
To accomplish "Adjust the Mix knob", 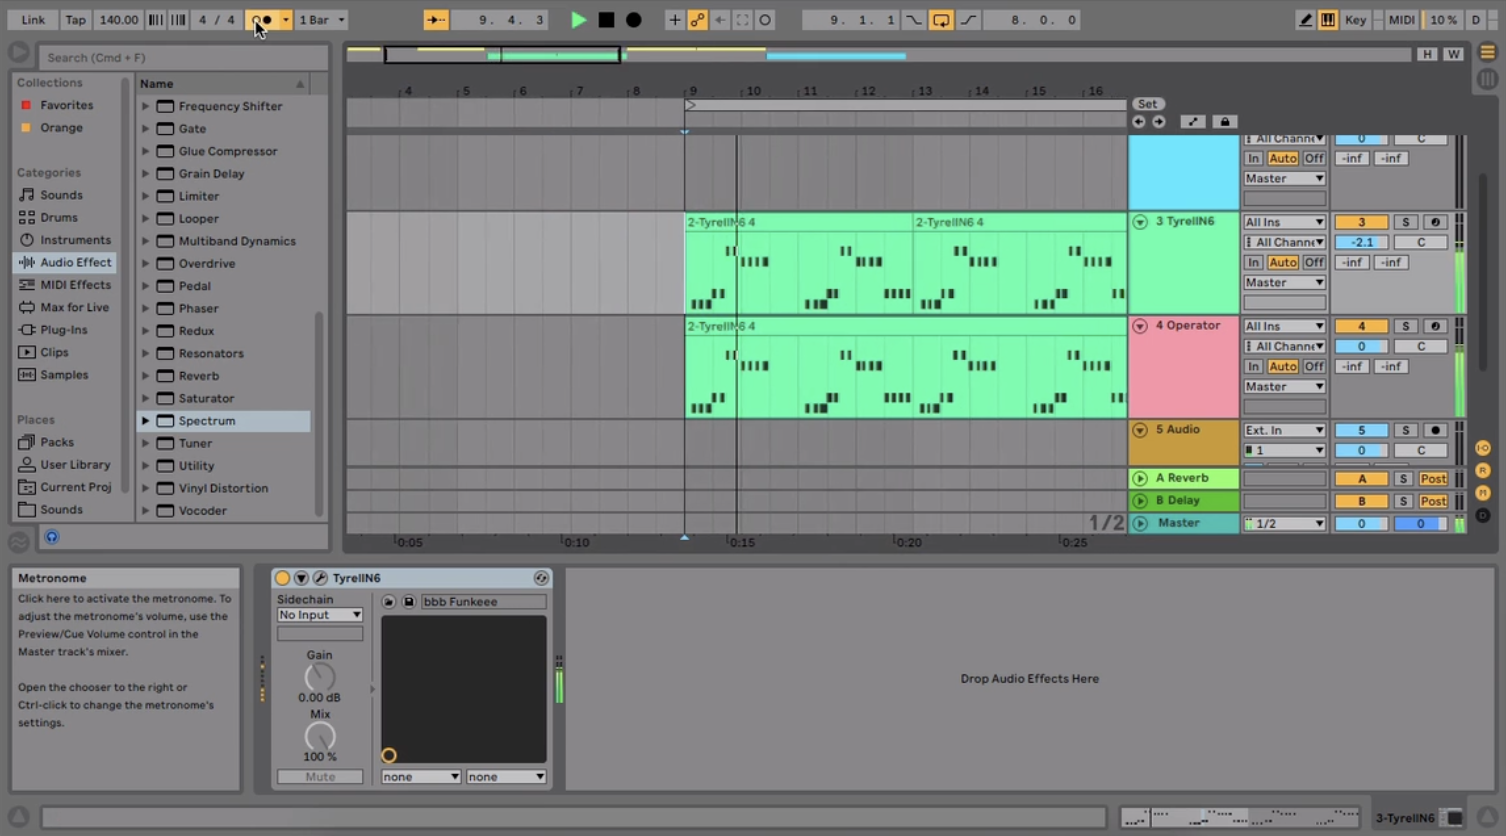I will (x=320, y=736).
